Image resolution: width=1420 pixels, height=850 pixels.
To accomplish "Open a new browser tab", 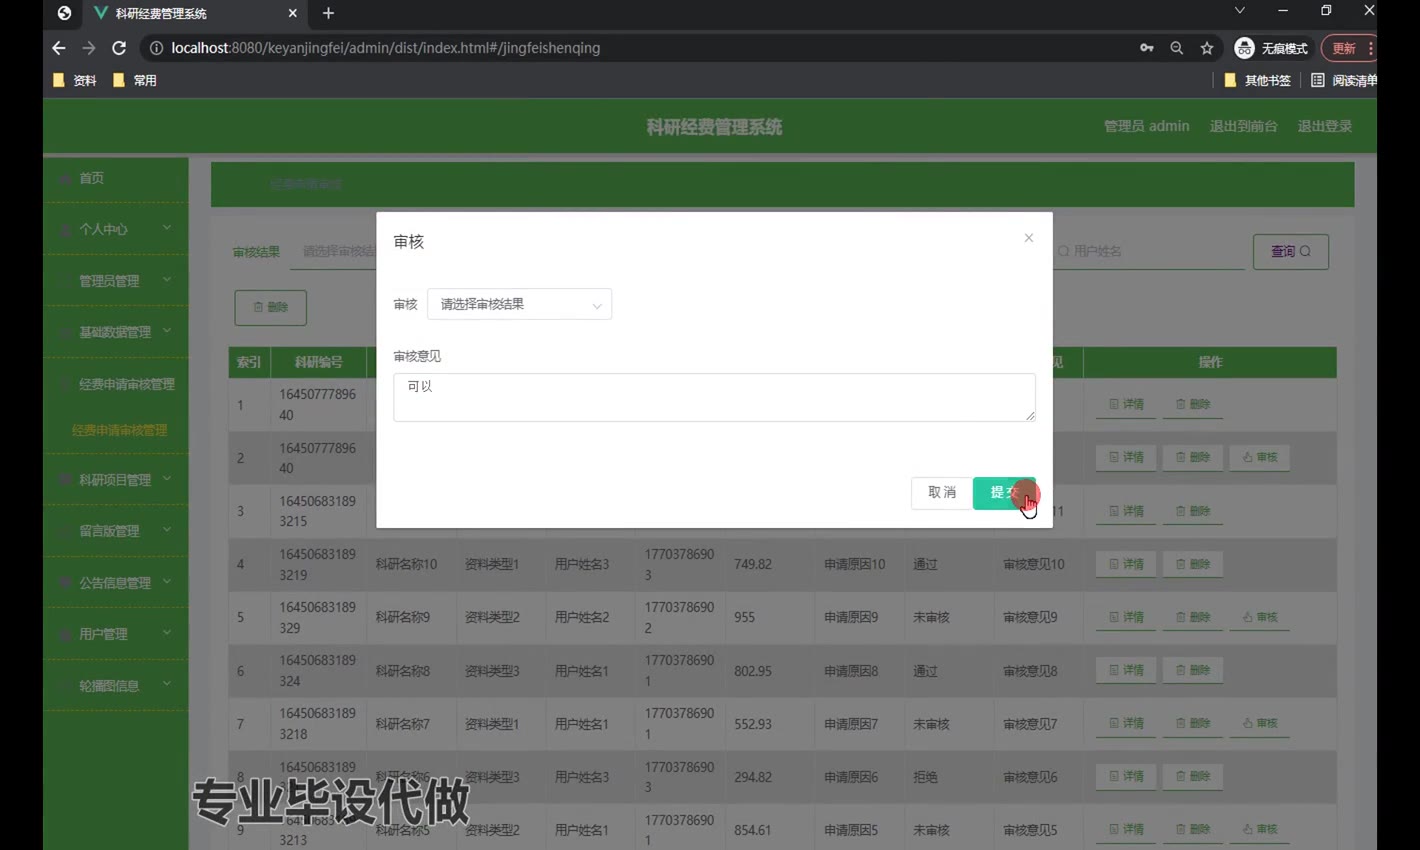I will click(x=328, y=13).
